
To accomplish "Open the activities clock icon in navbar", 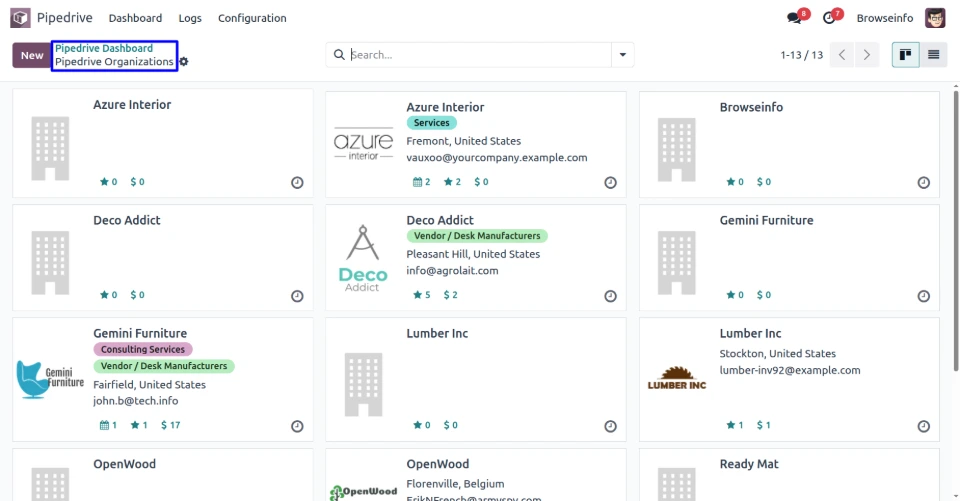I will (829, 18).
